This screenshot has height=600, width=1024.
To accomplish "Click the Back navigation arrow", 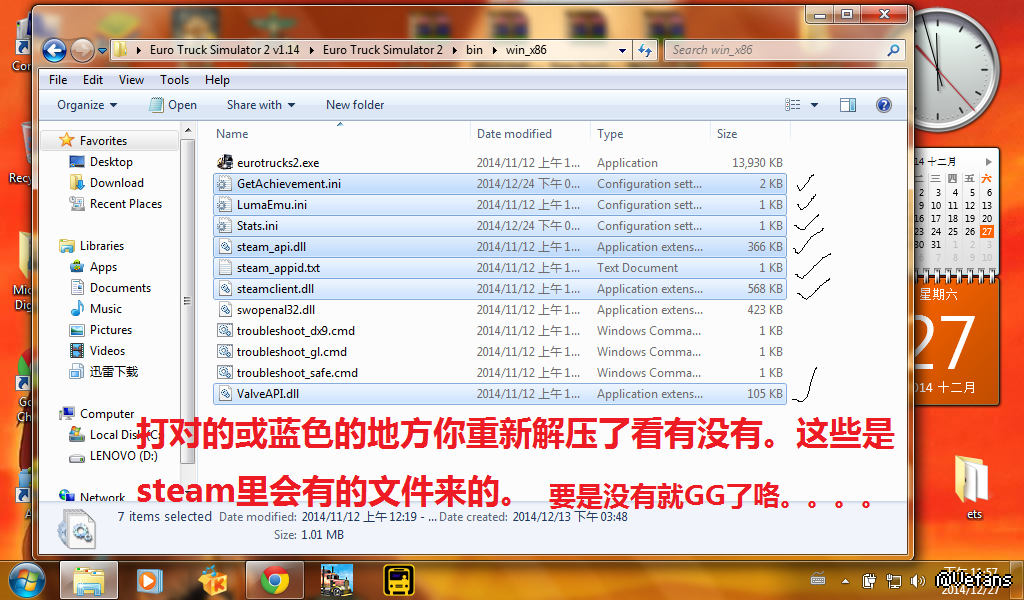I will (x=54, y=50).
